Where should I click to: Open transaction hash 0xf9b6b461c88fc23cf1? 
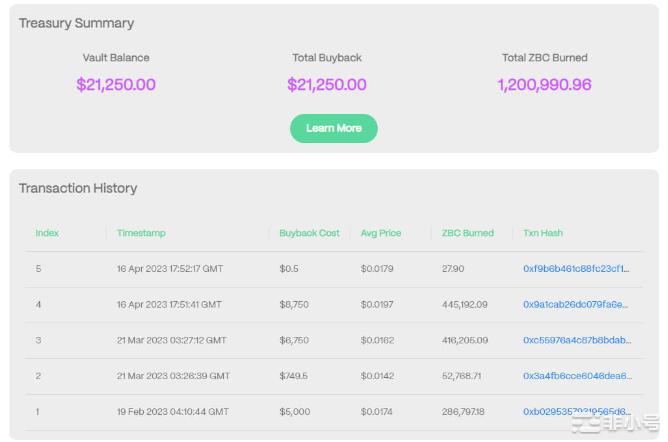[575, 268]
